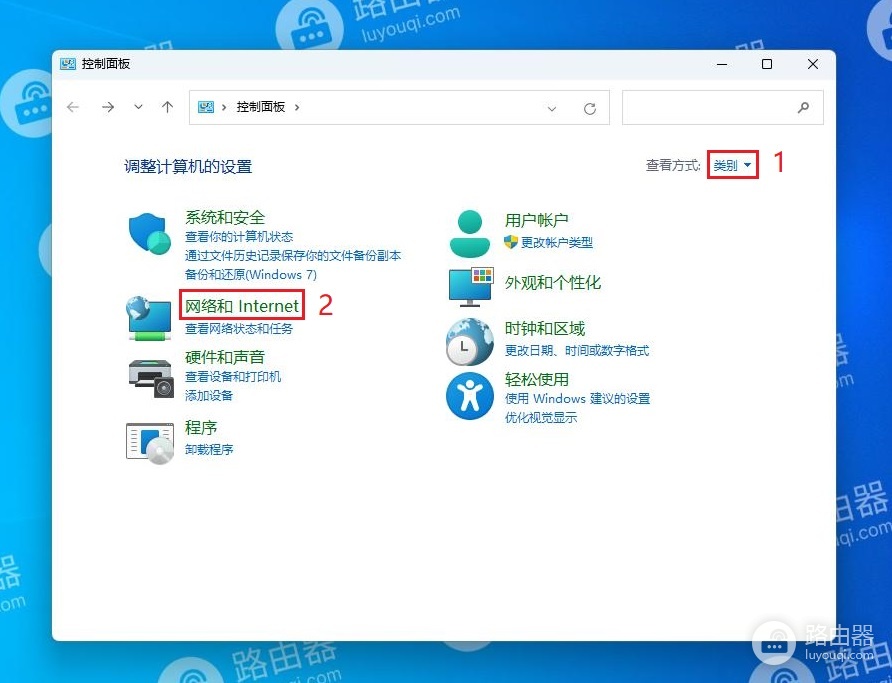Click the 添加设备 link

pos(209,395)
